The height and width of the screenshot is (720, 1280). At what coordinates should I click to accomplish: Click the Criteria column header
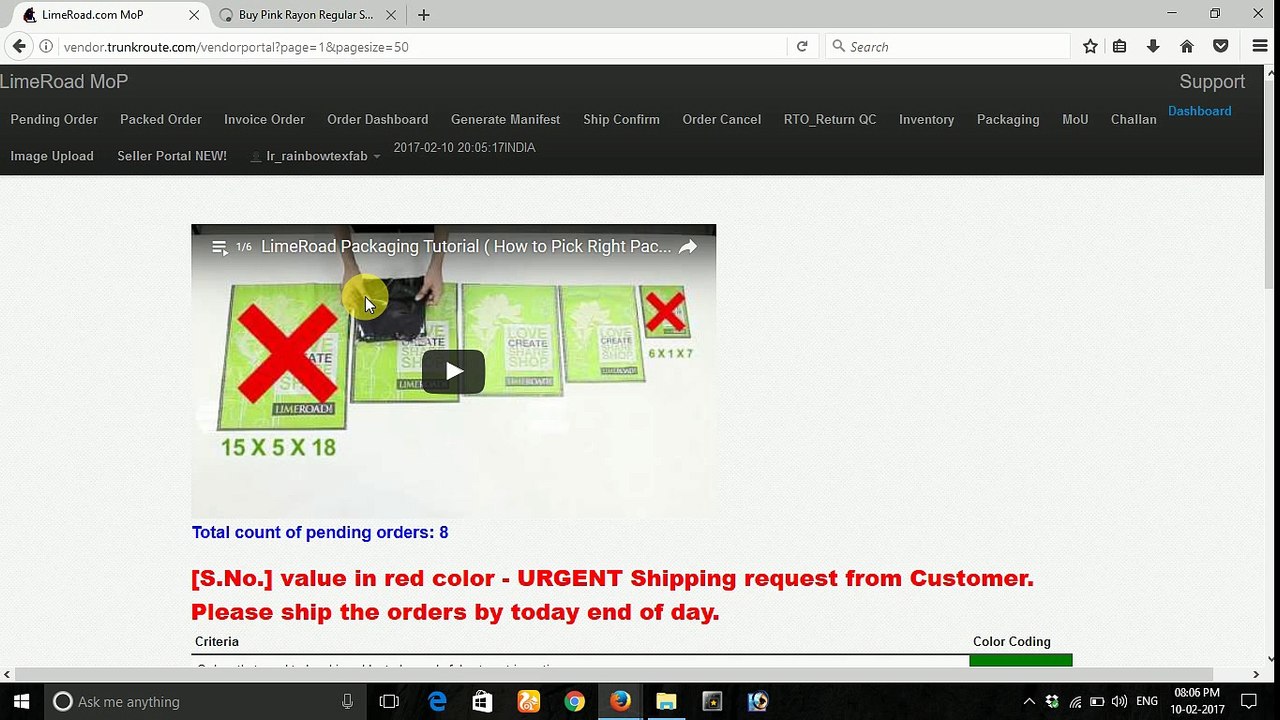point(217,642)
